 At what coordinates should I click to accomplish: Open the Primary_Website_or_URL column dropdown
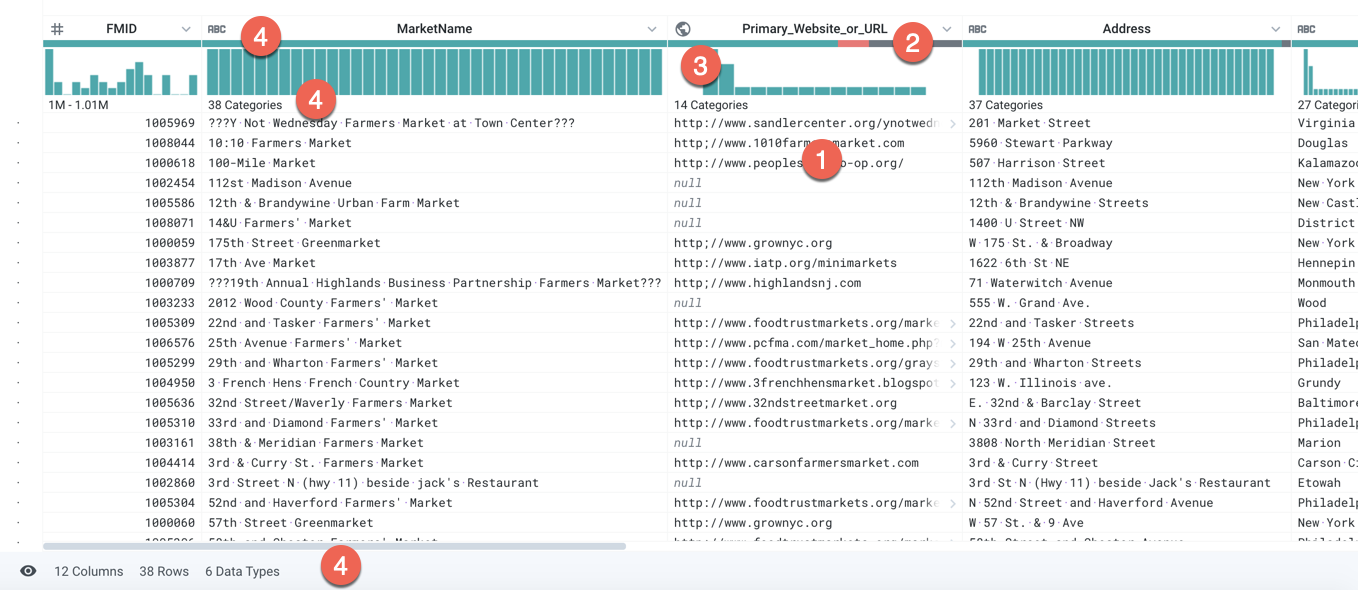[x=944, y=28]
